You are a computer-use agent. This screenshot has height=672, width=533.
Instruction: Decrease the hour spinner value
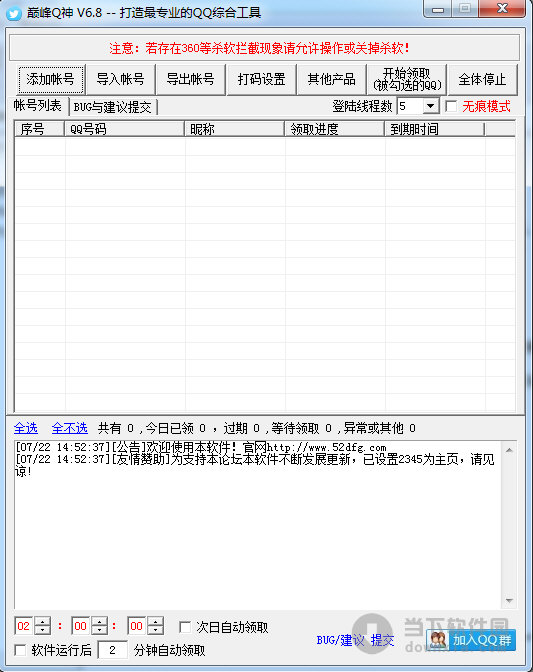click(x=42, y=630)
